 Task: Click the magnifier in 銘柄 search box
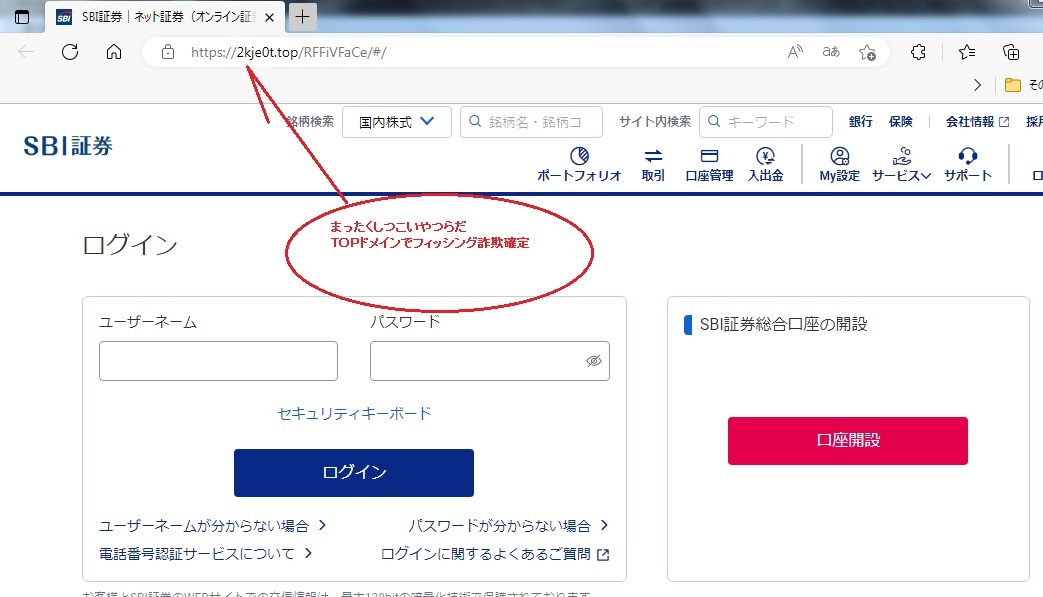click(475, 122)
